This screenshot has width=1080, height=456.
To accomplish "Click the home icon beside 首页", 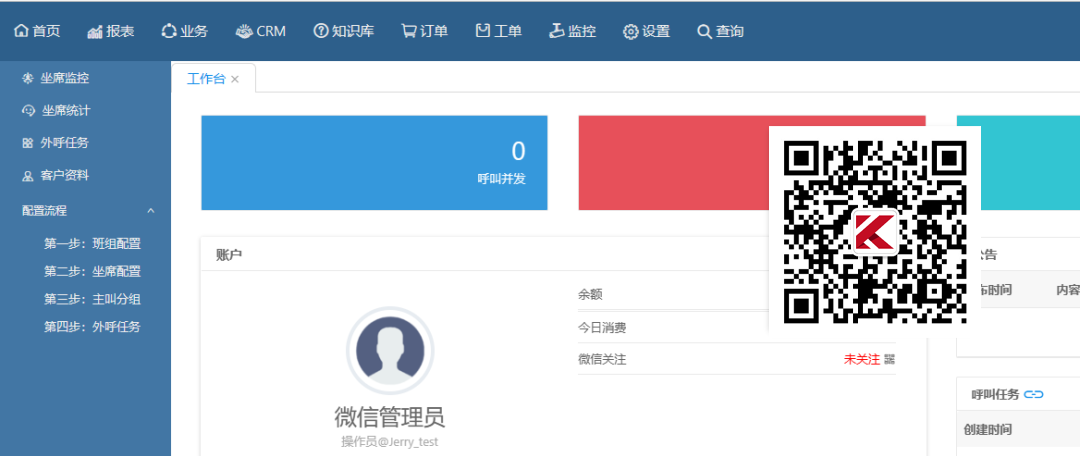I will pyautogui.click(x=21, y=31).
